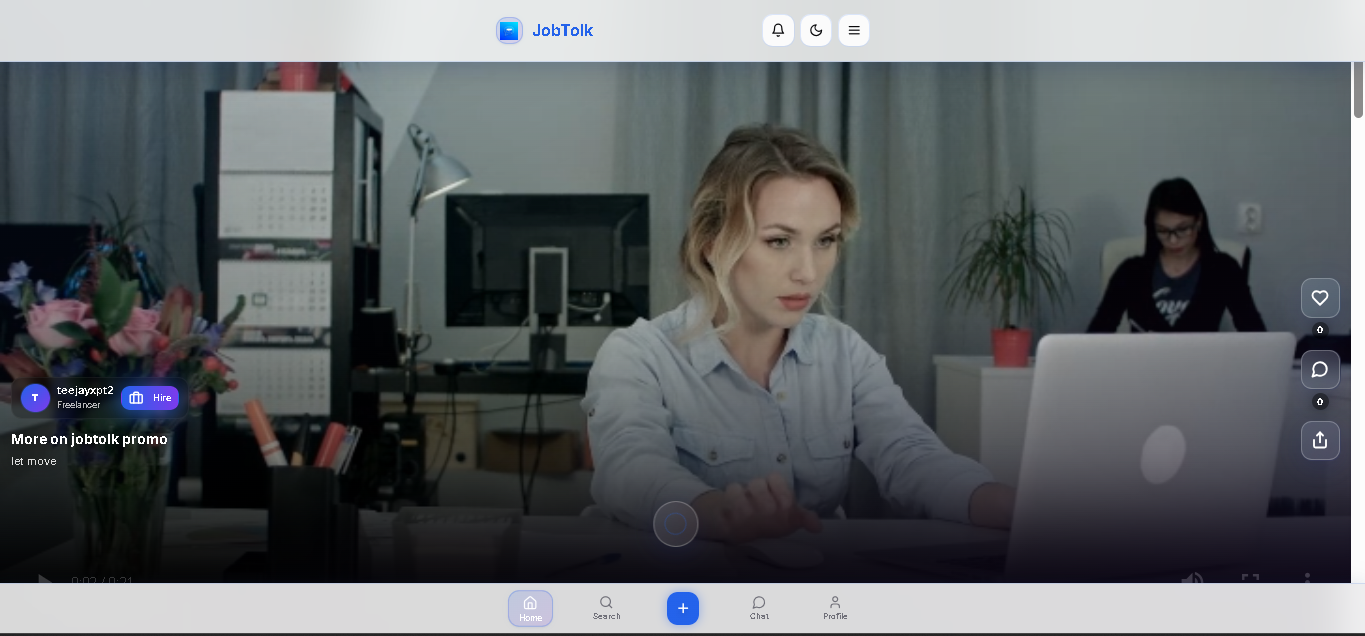Open the JobTolk brand name link
Image resolution: width=1365 pixels, height=636 pixels.
click(x=562, y=30)
